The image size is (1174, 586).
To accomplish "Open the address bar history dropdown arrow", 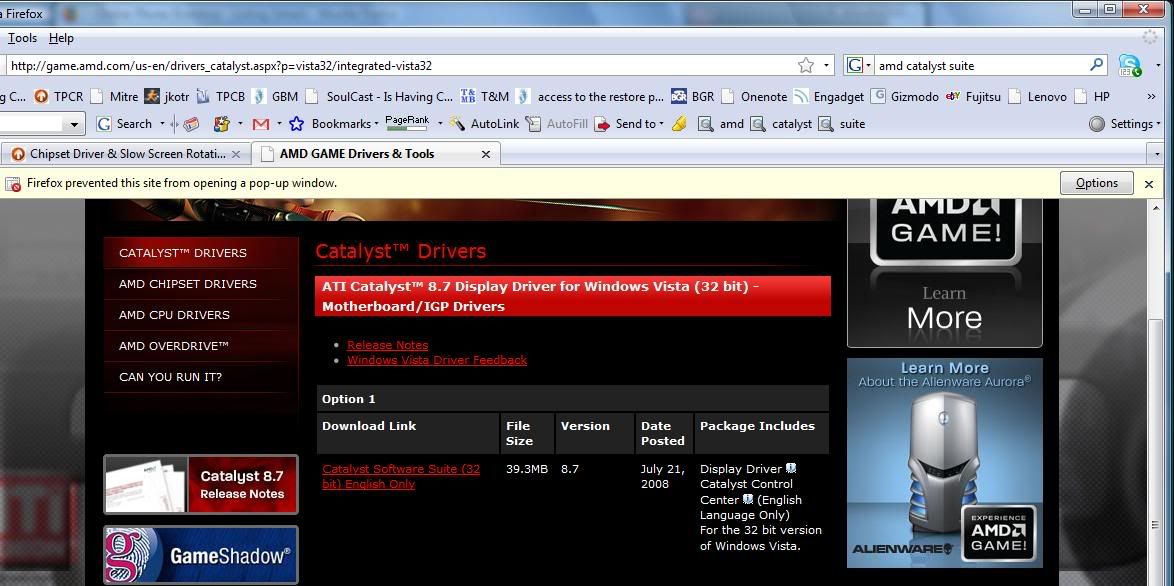I will (x=826, y=66).
